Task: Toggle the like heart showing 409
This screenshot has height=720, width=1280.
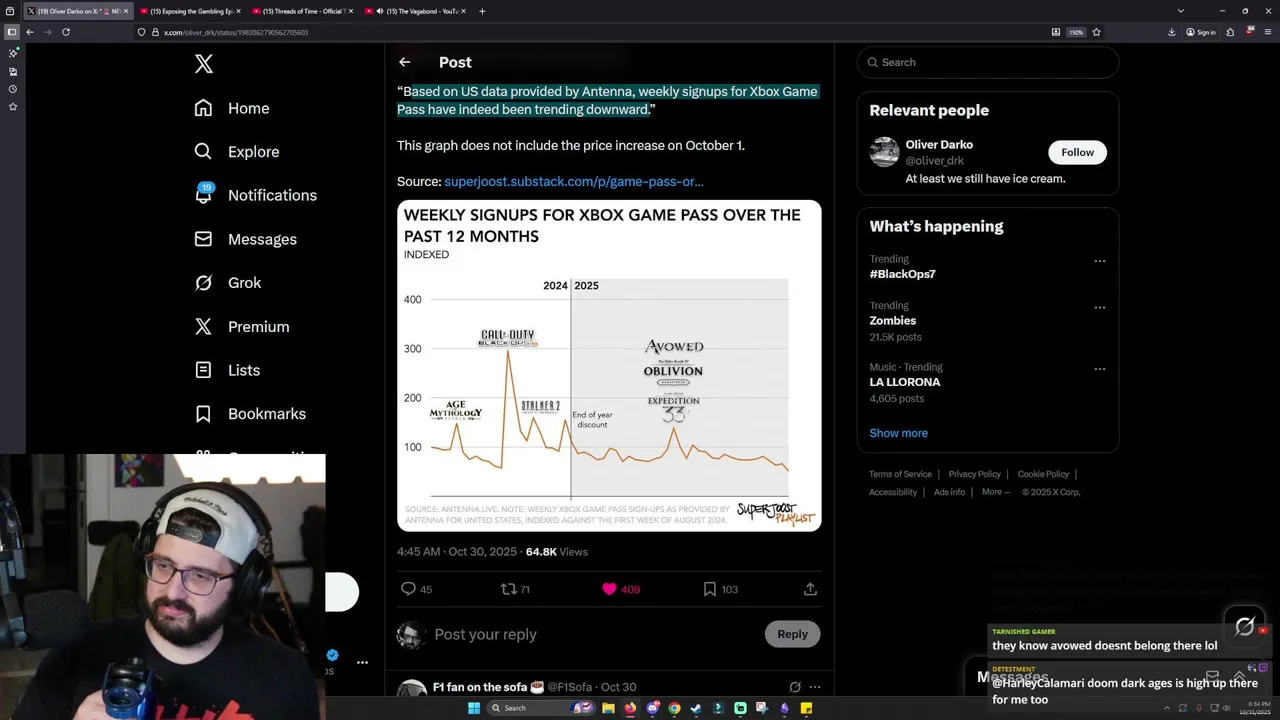Action: tap(609, 589)
